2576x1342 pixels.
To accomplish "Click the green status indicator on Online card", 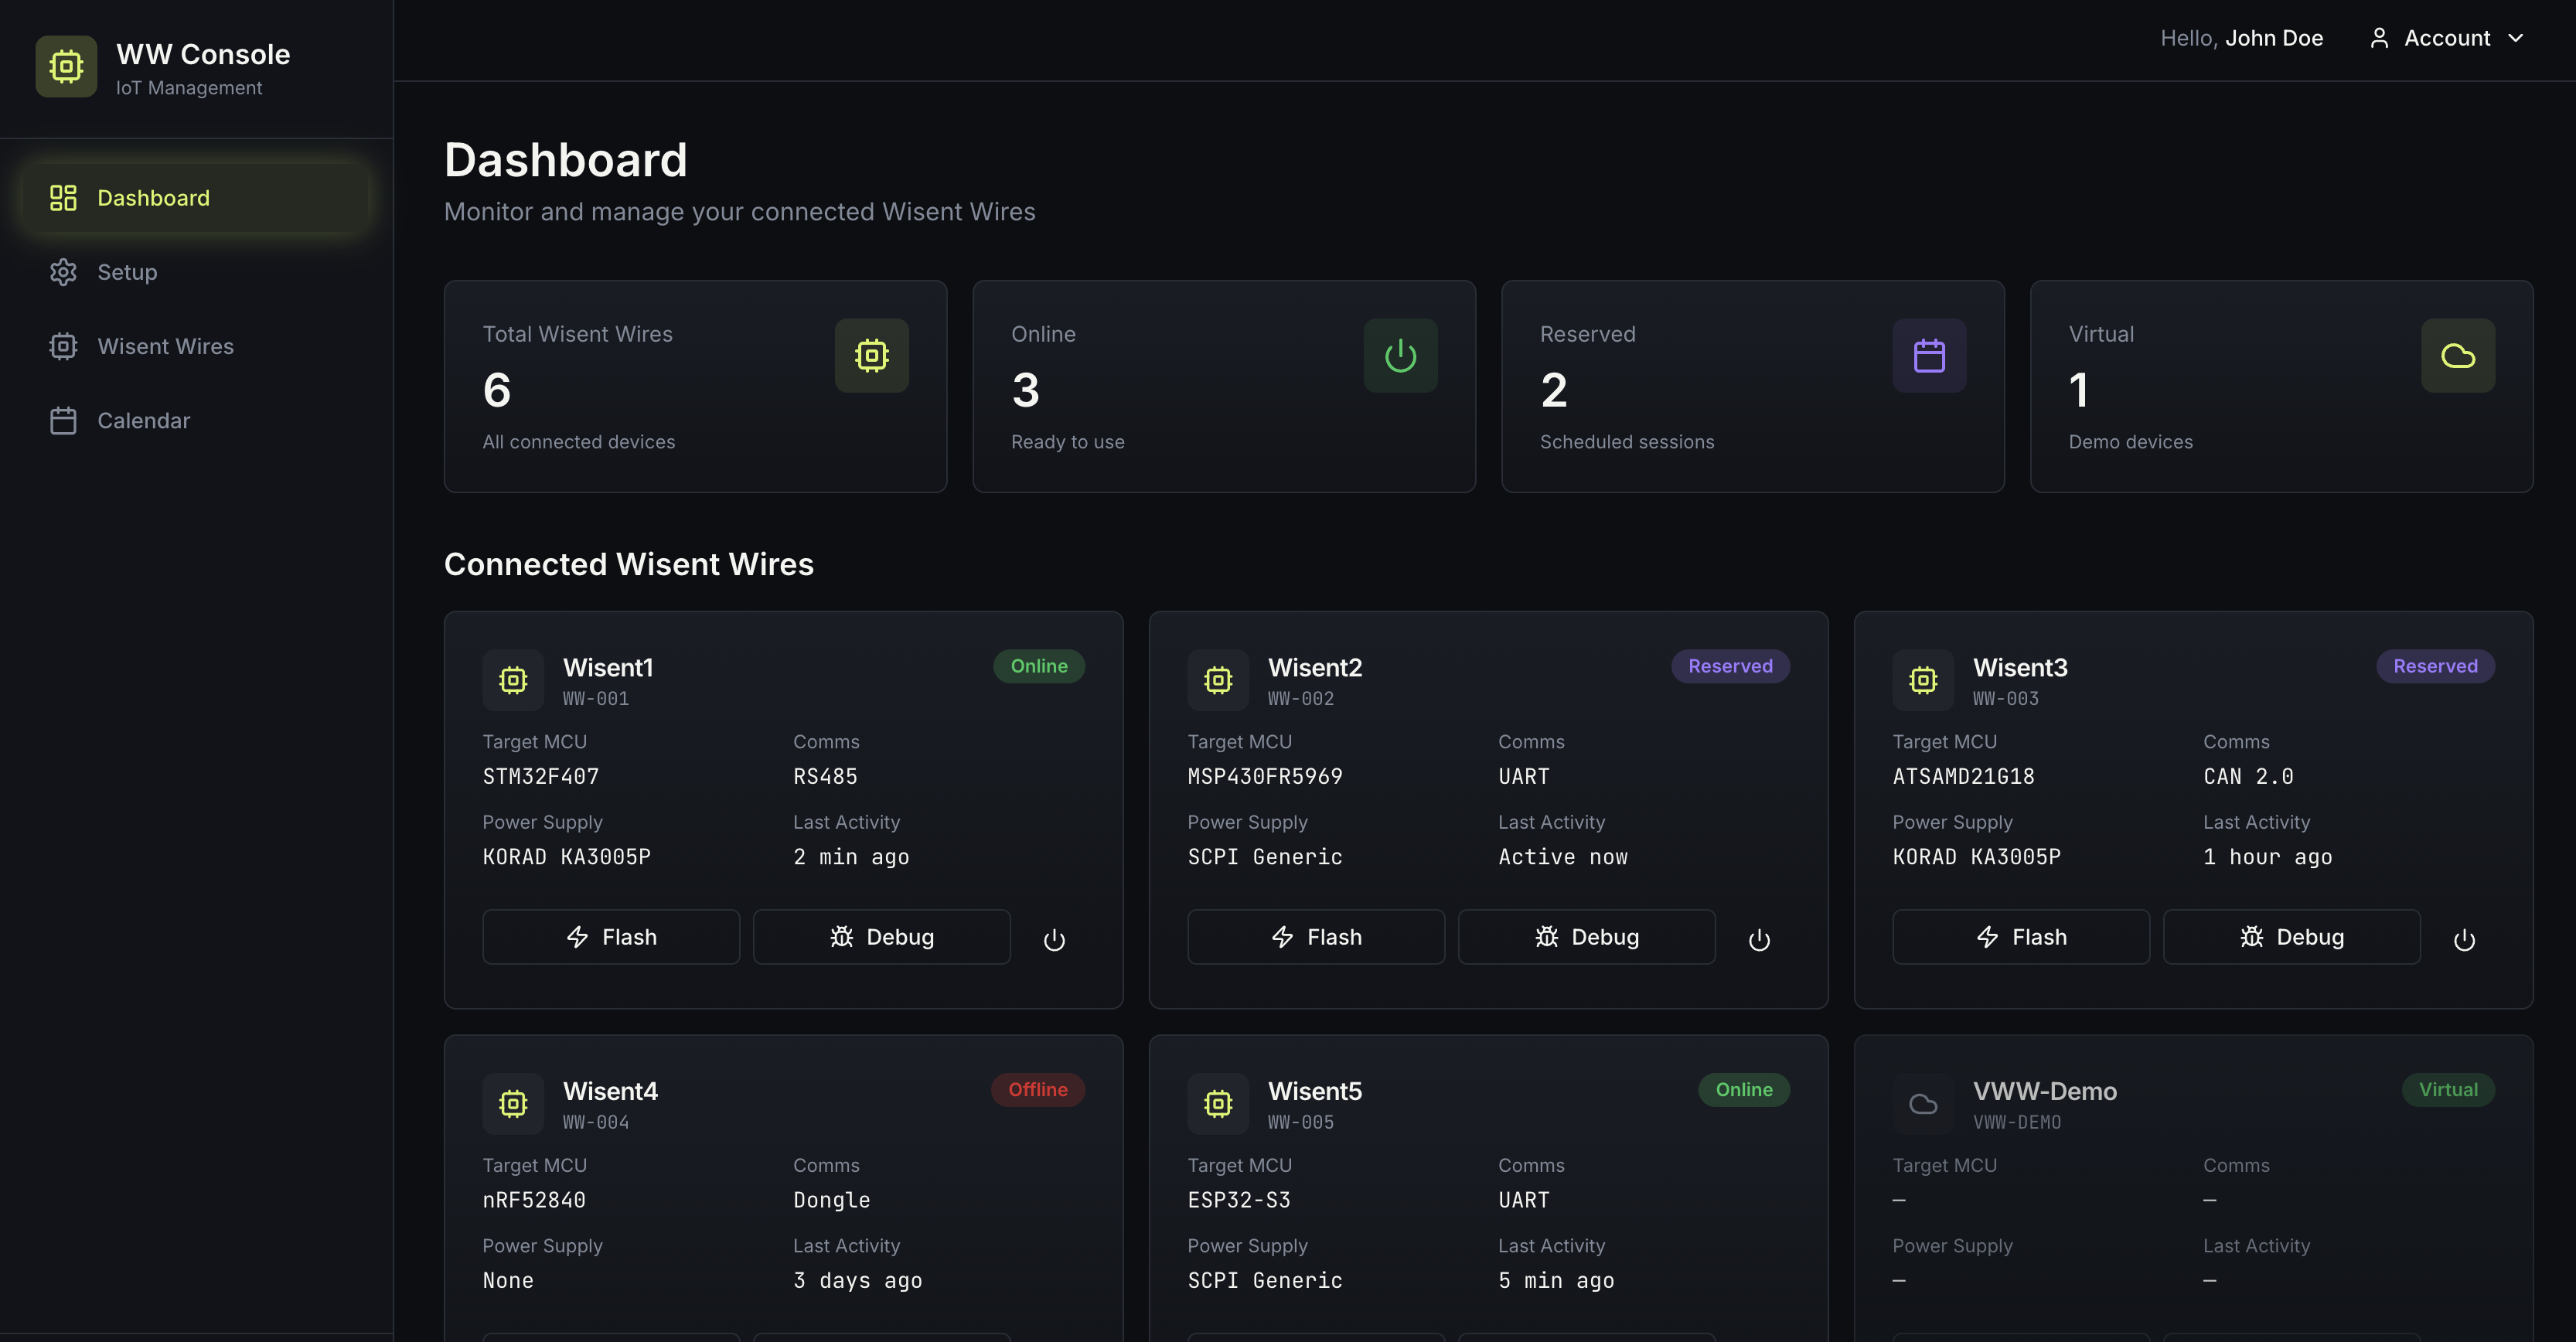I will (1400, 355).
